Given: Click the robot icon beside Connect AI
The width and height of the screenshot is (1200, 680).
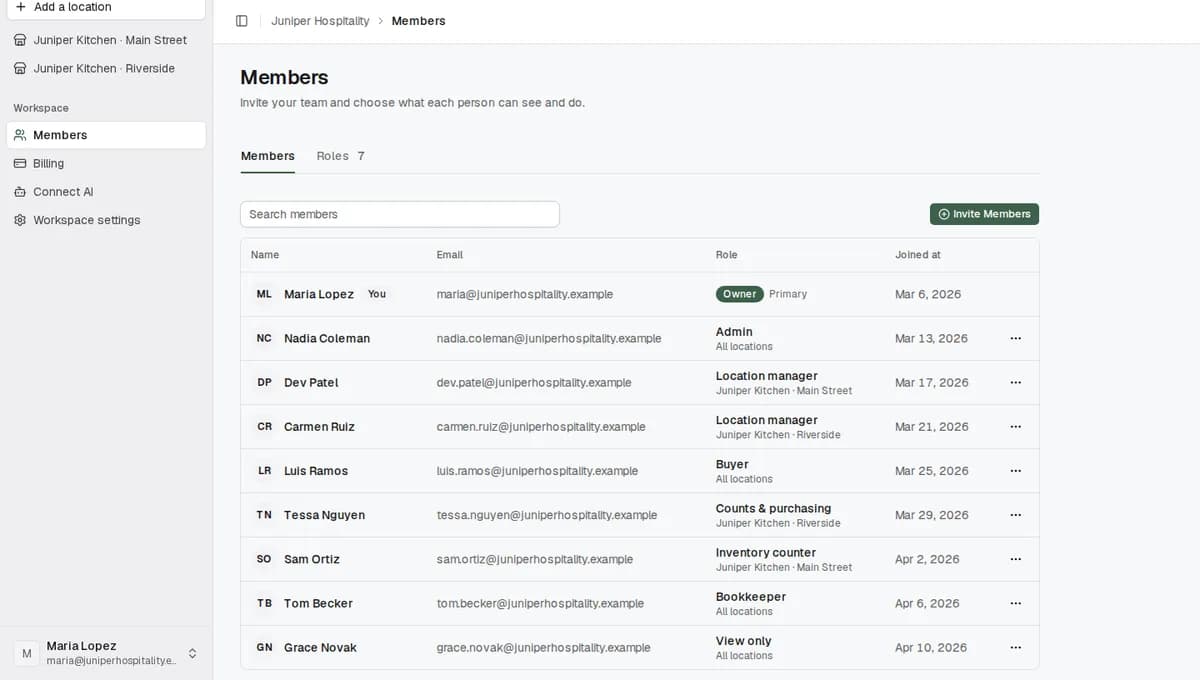Looking at the screenshot, I should [x=20, y=192].
